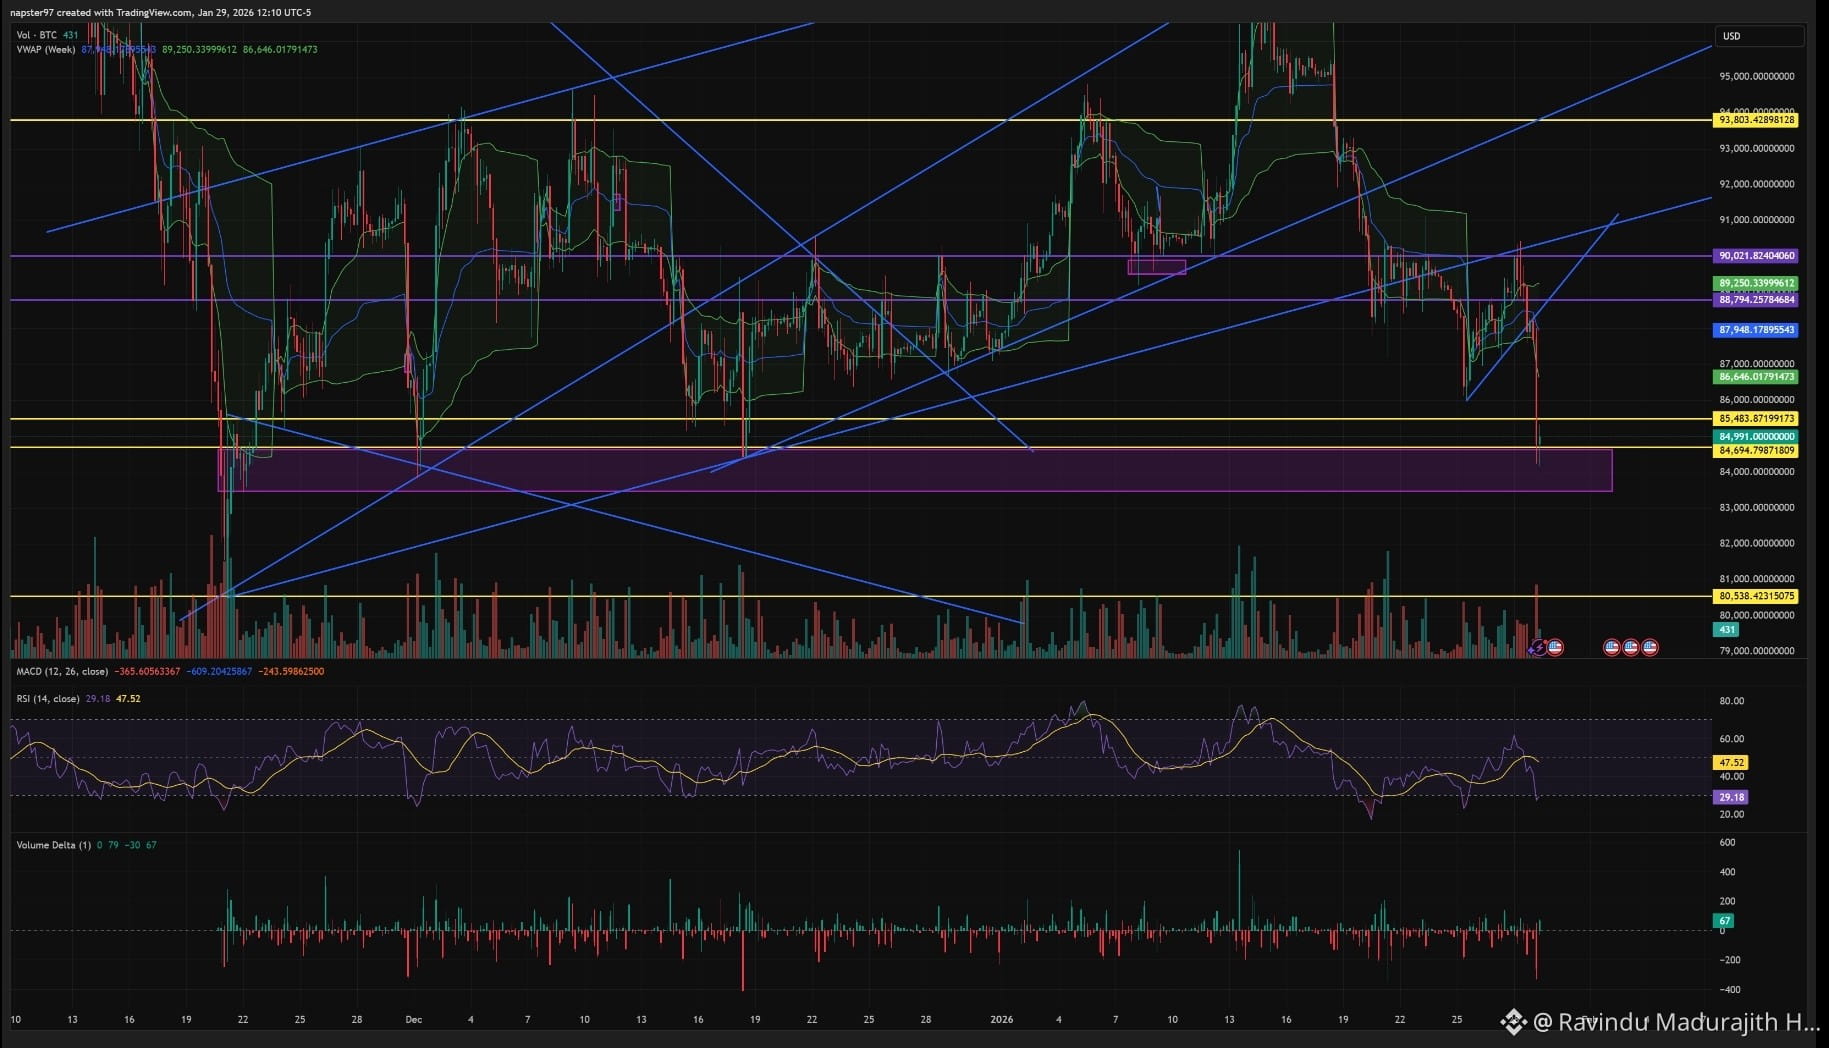Click the 2026 label on the time axis
This screenshot has width=1829, height=1048.
[x=1001, y=1020]
